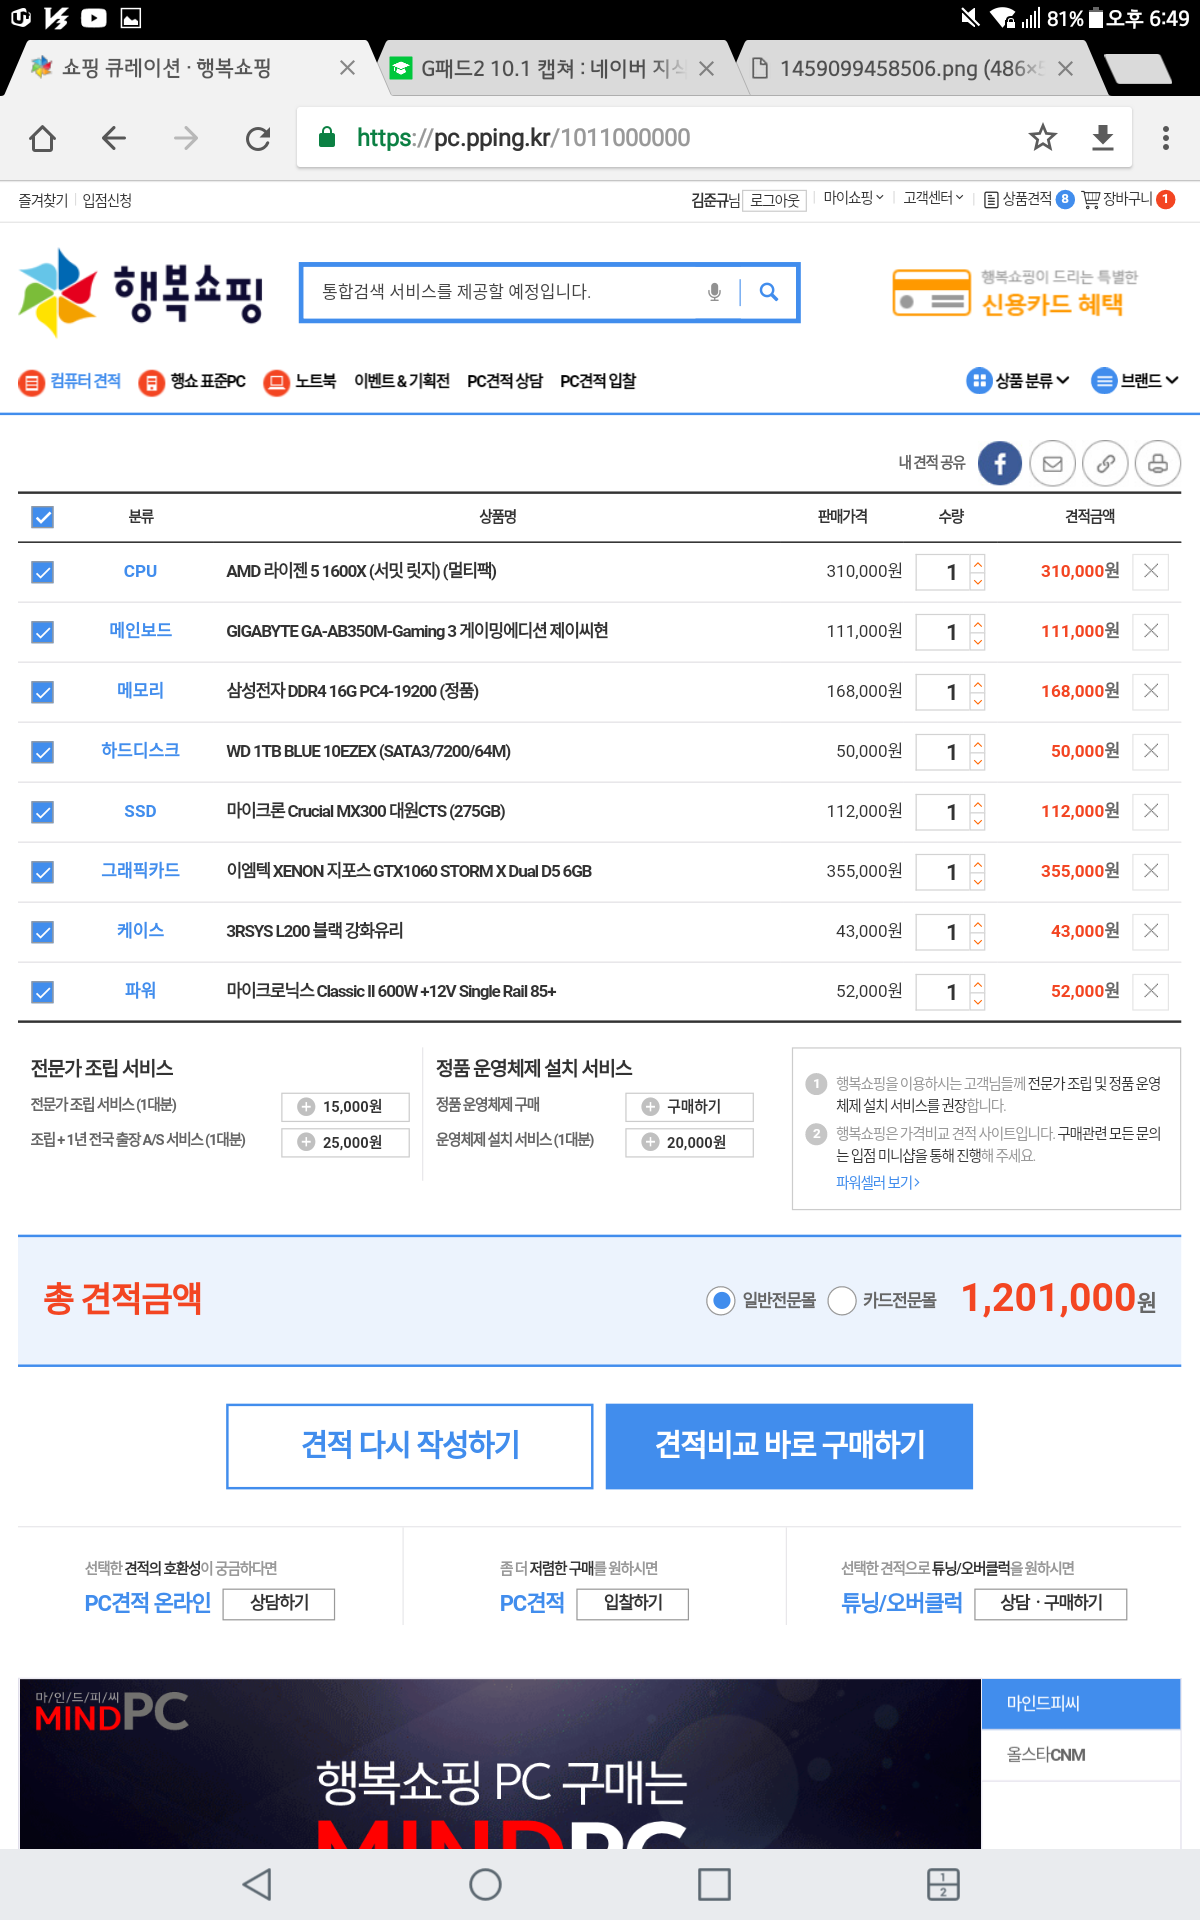This screenshot has height=1920, width=1200.
Task: Click 견적 다시 작성하기 button
Action: [410, 1446]
